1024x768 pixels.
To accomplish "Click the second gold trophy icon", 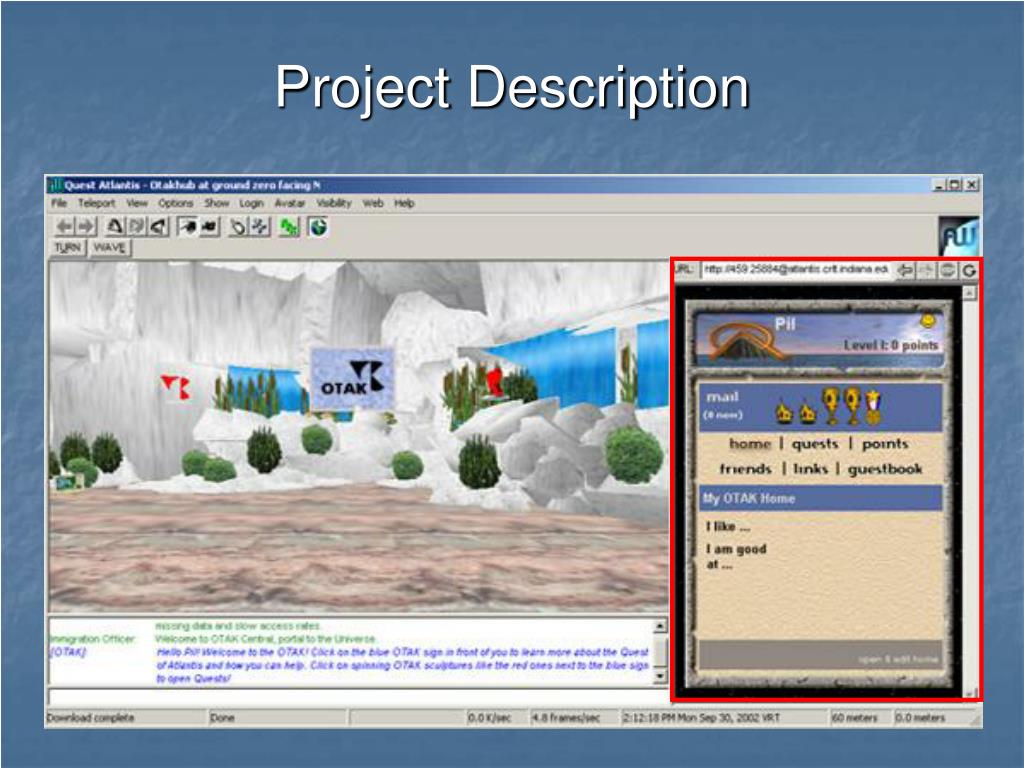I will pyautogui.click(x=852, y=406).
